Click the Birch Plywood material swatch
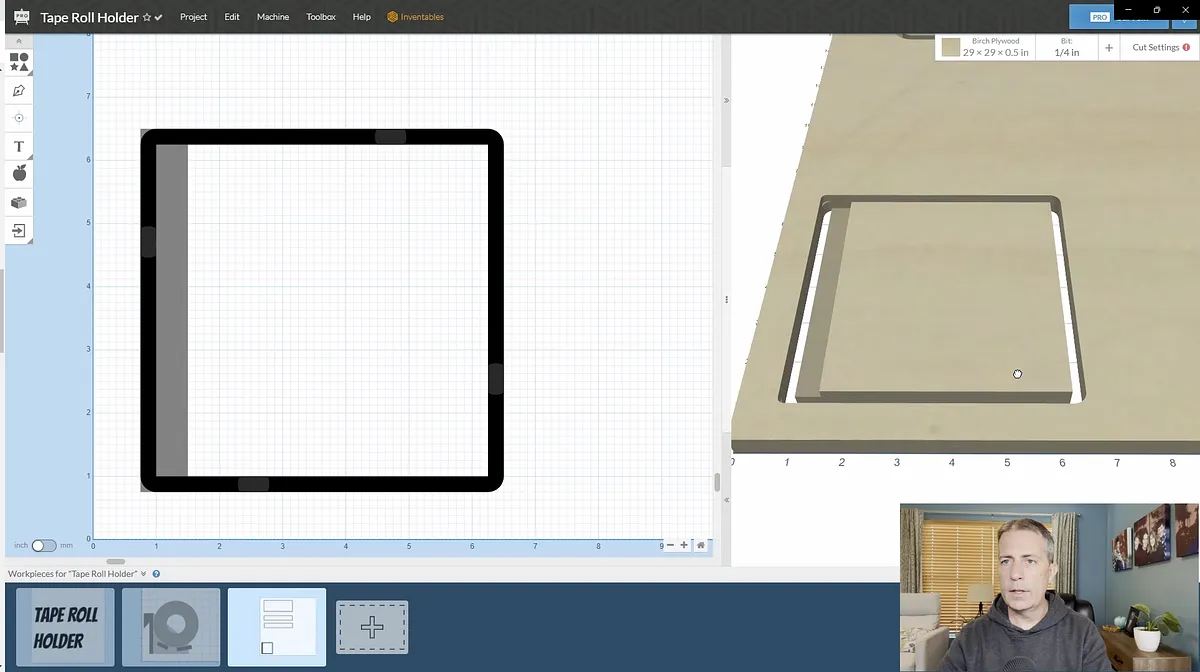The height and width of the screenshot is (672, 1200). point(951,48)
